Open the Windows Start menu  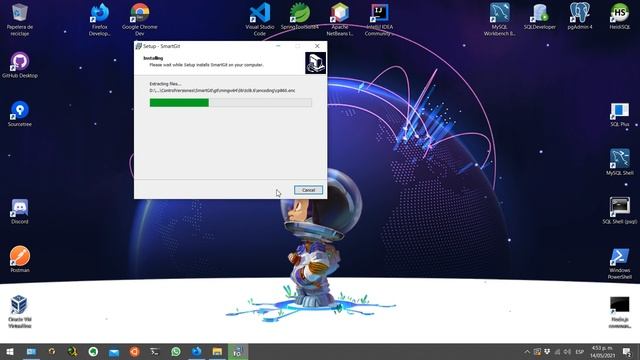click(x=10, y=352)
